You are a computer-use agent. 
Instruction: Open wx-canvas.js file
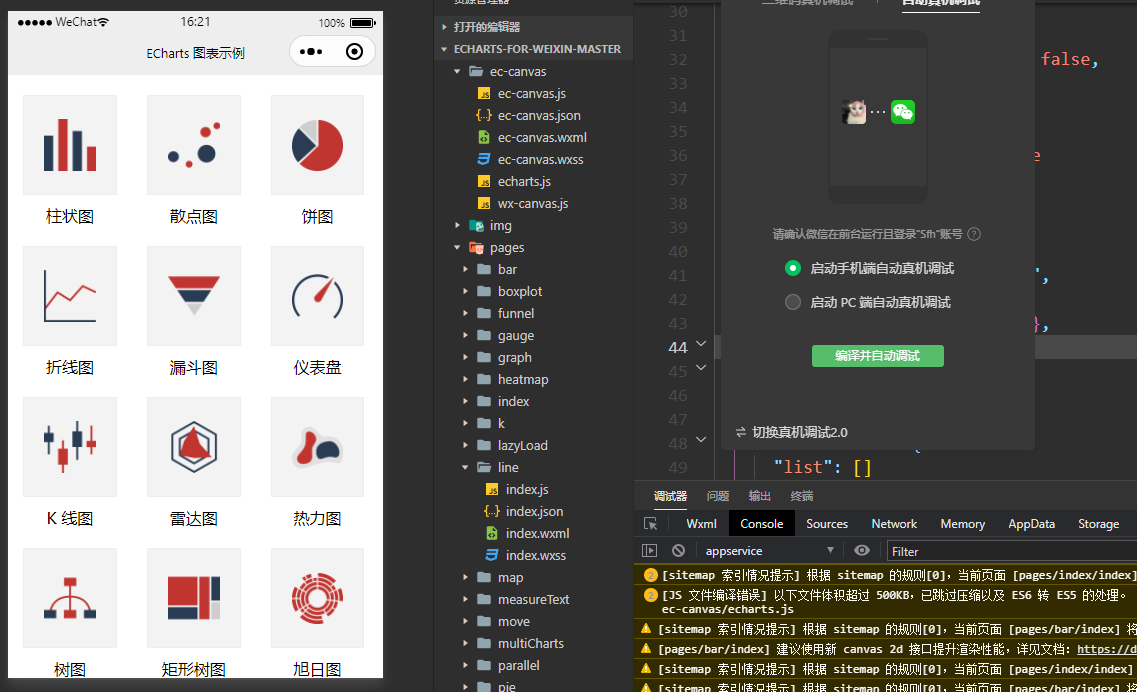(x=533, y=204)
